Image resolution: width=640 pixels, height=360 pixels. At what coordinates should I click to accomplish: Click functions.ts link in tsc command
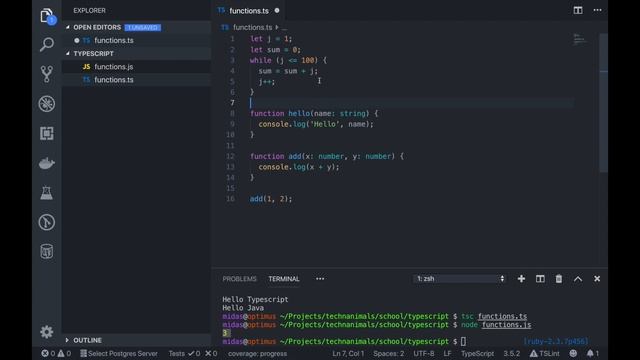click(x=502, y=316)
